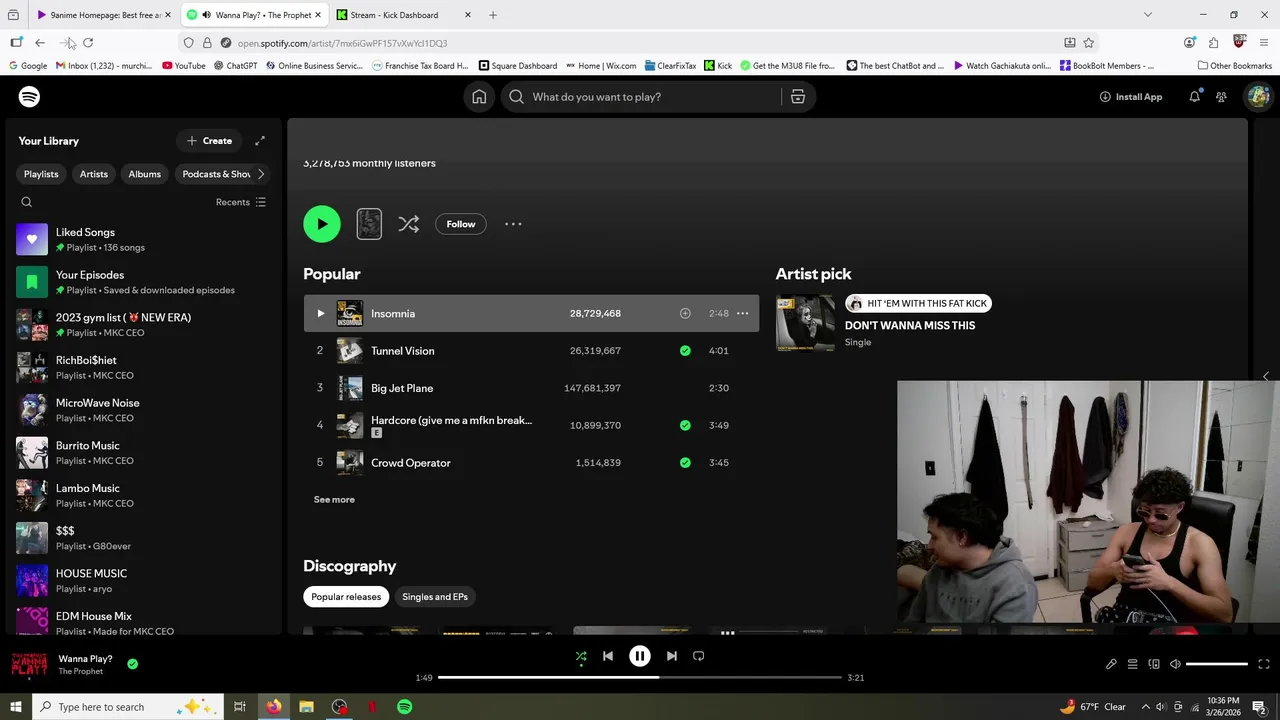This screenshot has height=720, width=1280.
Task: Click See more under Popular
Action: click(334, 500)
